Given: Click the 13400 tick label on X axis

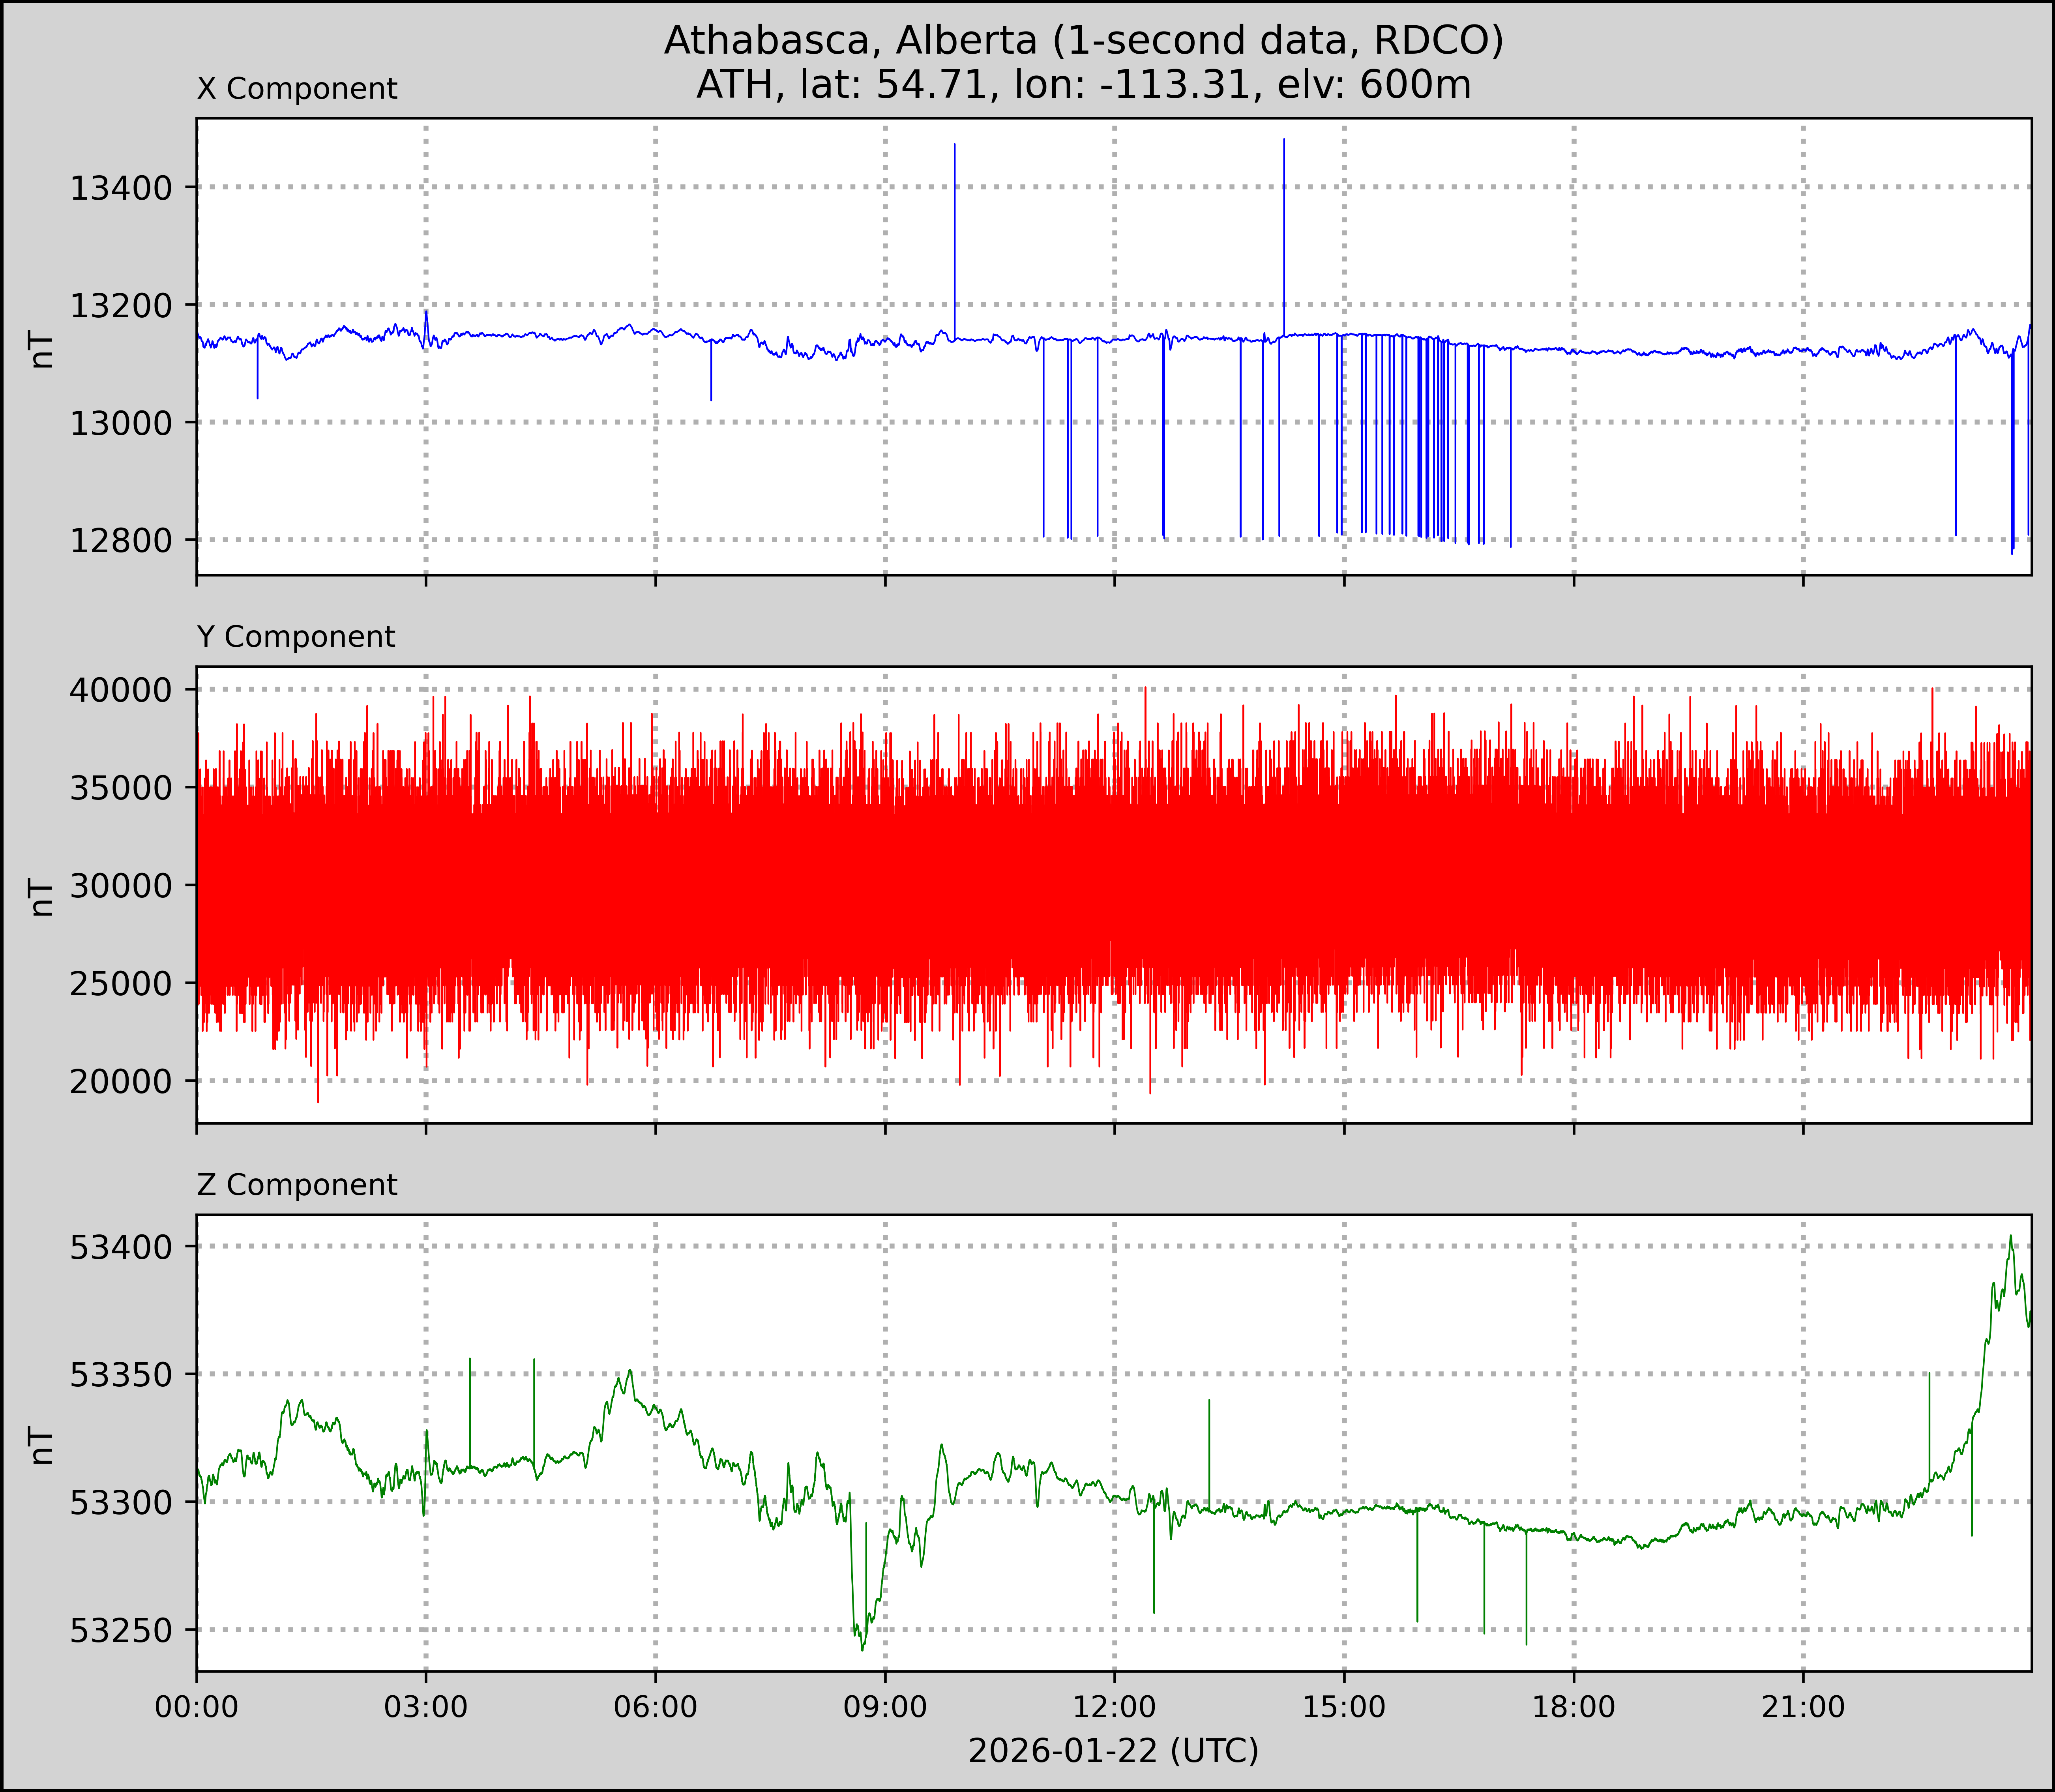Looking at the screenshot, I should (x=122, y=187).
